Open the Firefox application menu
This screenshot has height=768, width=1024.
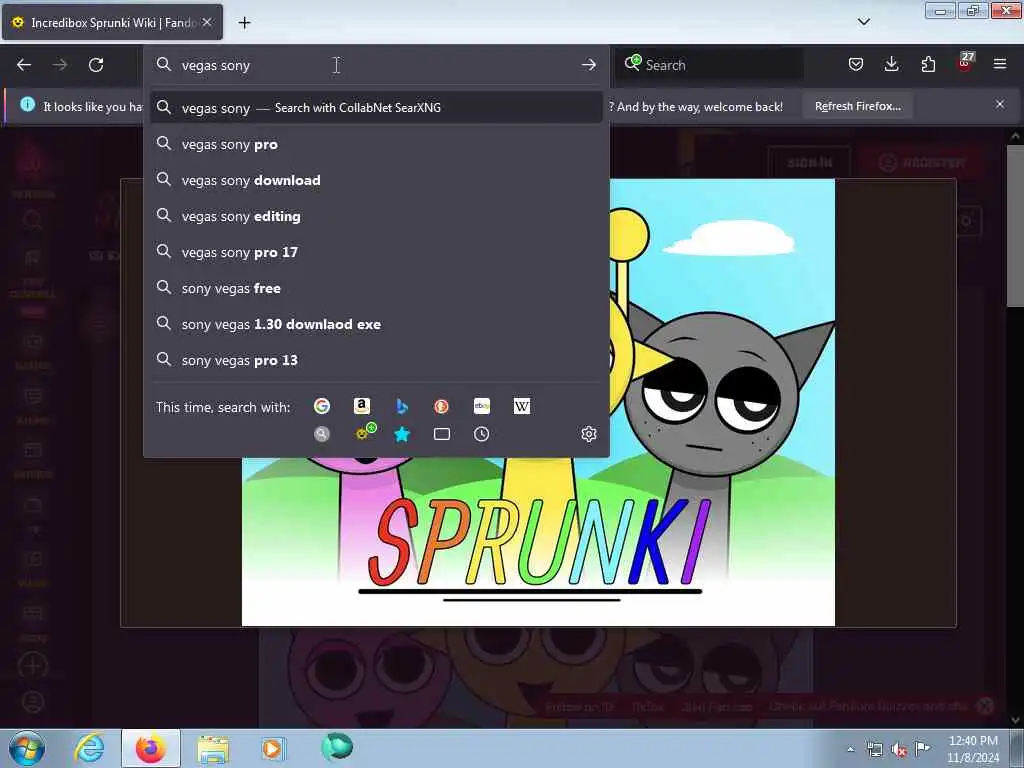pyautogui.click(x=1000, y=64)
